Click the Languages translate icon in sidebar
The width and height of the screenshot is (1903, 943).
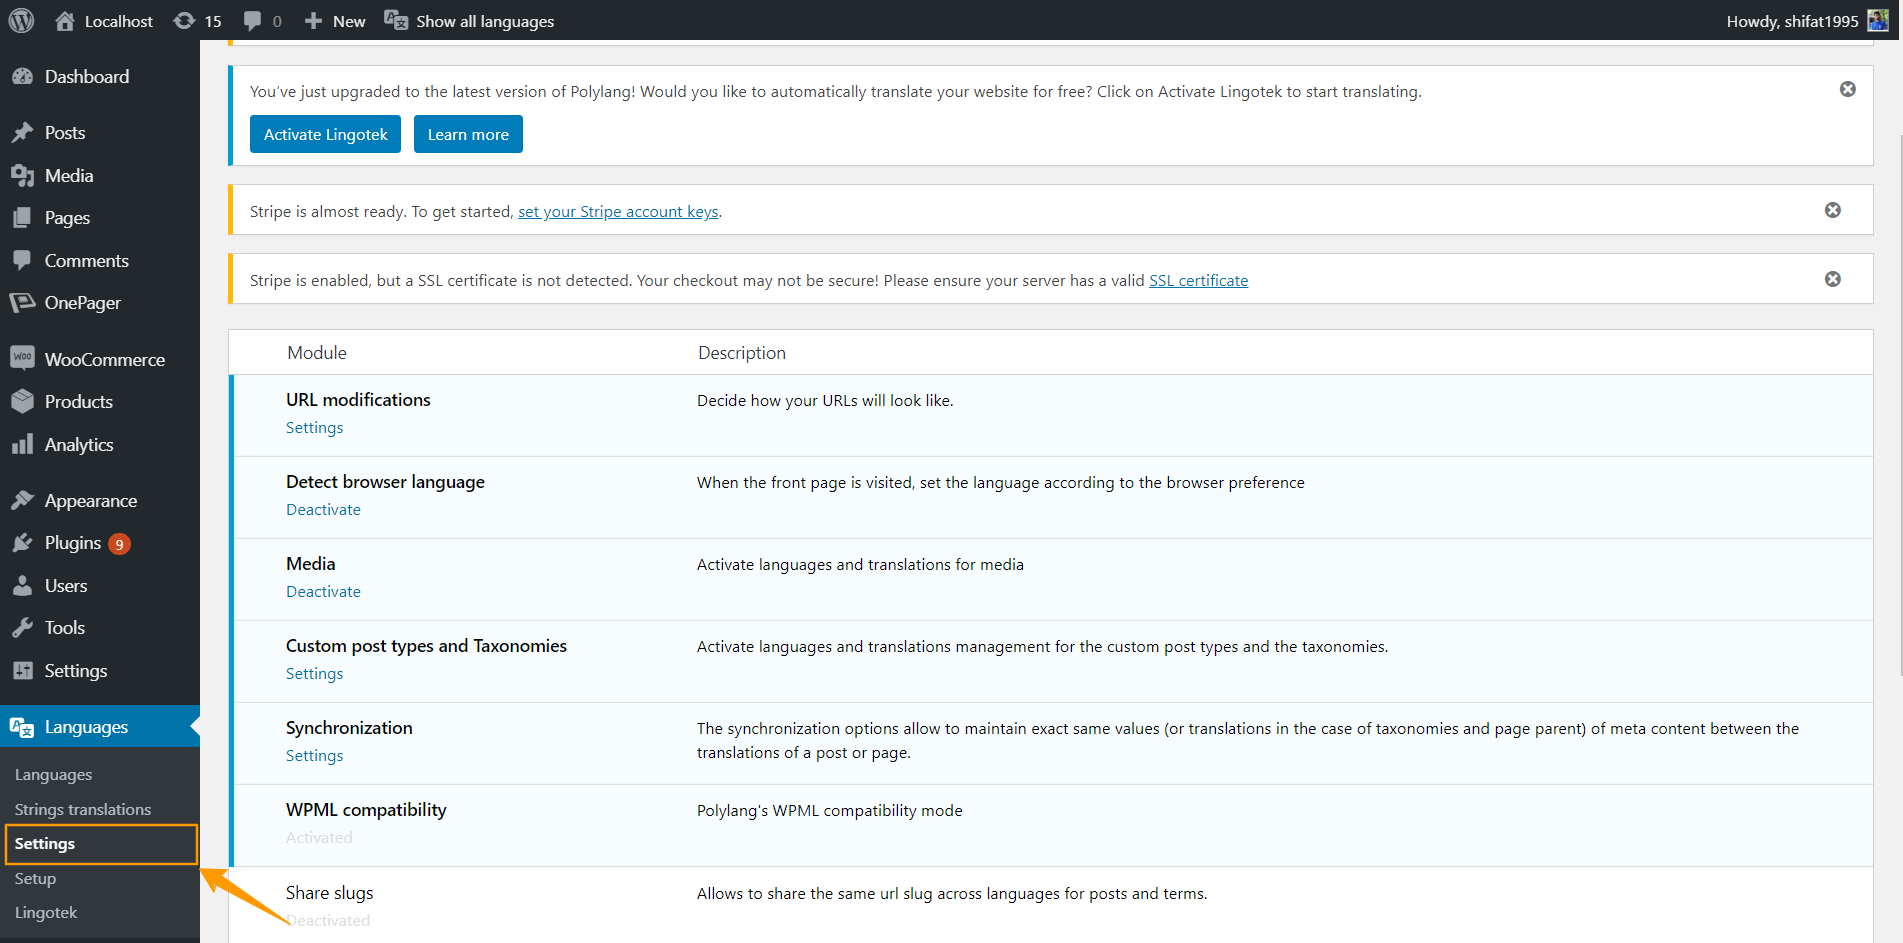pyautogui.click(x=22, y=727)
